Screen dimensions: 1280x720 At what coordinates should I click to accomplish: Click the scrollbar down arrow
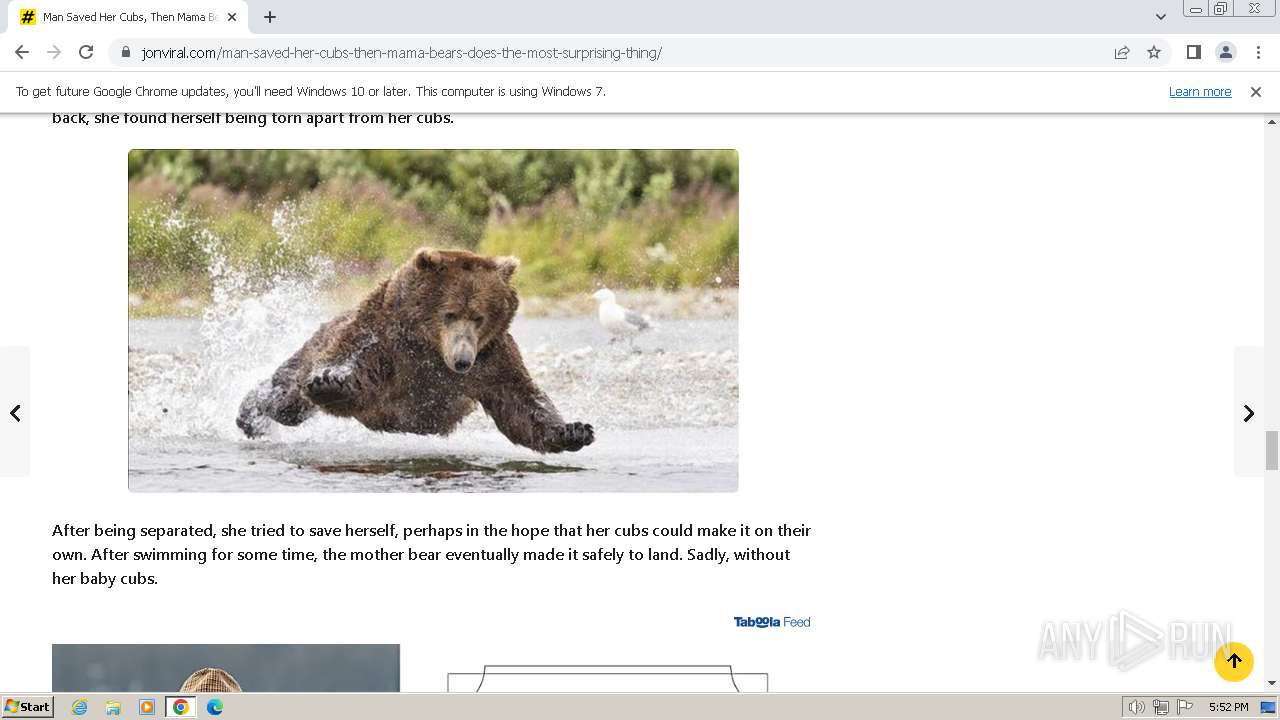click(1272, 683)
